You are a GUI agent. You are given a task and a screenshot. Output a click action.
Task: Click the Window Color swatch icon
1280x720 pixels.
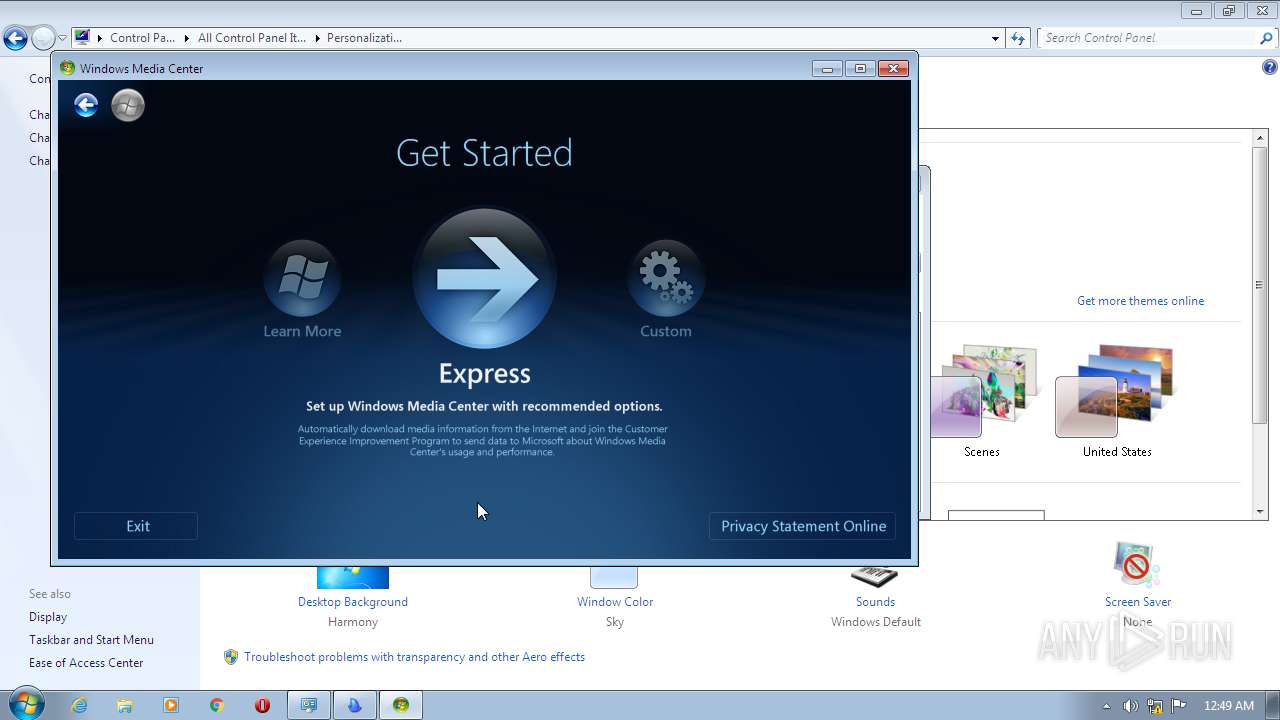(x=614, y=577)
